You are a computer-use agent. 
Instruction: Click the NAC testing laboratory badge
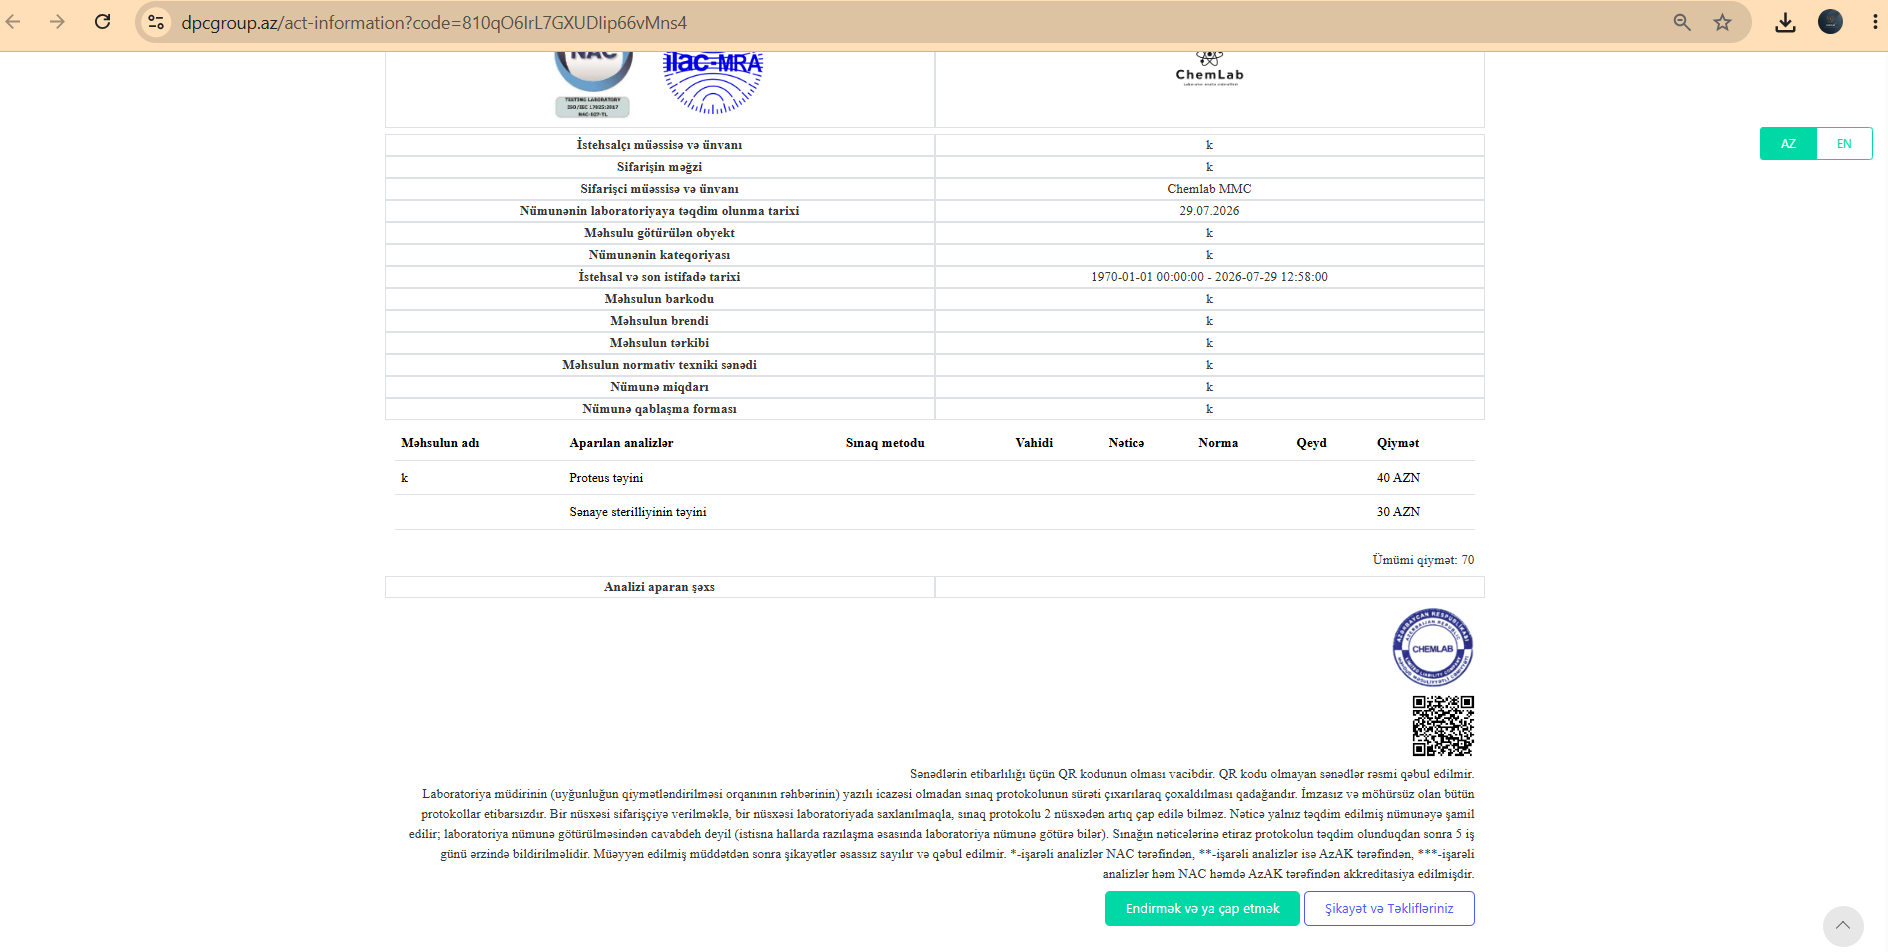tap(593, 84)
